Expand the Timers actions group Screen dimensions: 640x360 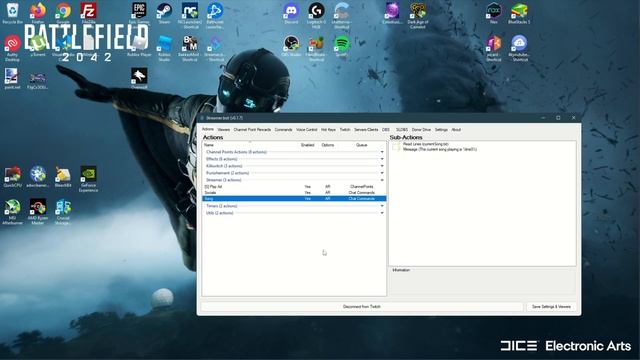[x=382, y=206]
